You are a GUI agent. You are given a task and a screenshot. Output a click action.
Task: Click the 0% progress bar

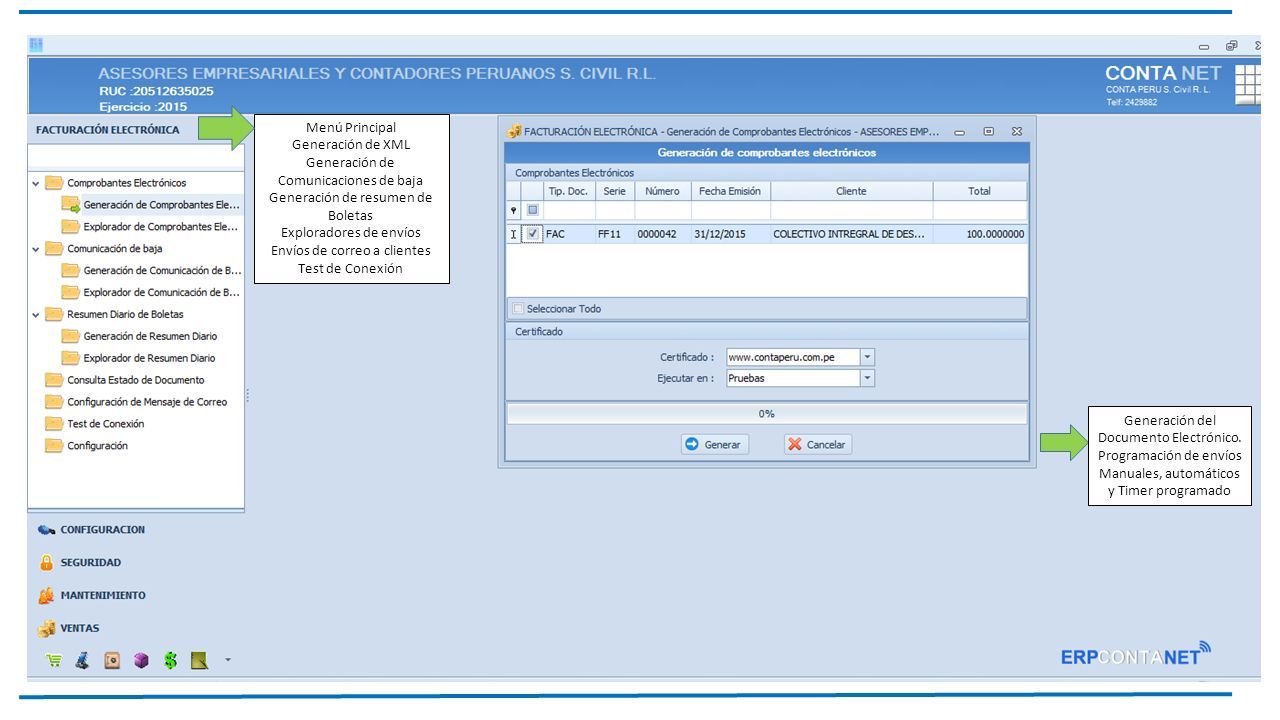click(x=766, y=414)
